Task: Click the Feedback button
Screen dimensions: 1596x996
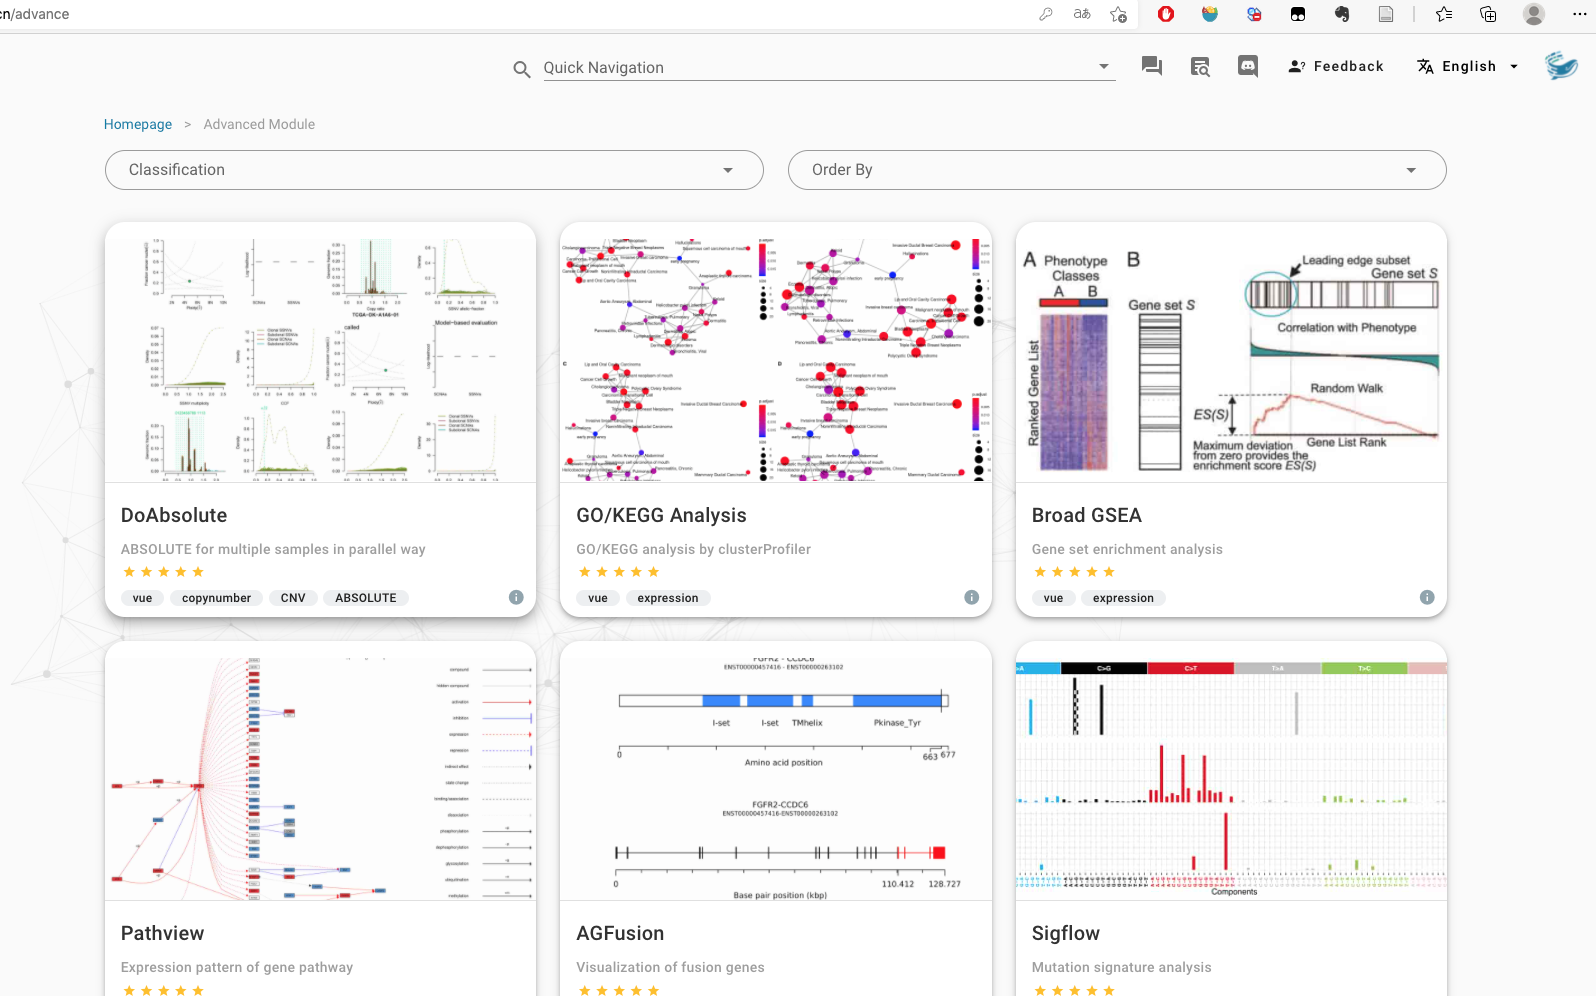Action: tap(1336, 66)
